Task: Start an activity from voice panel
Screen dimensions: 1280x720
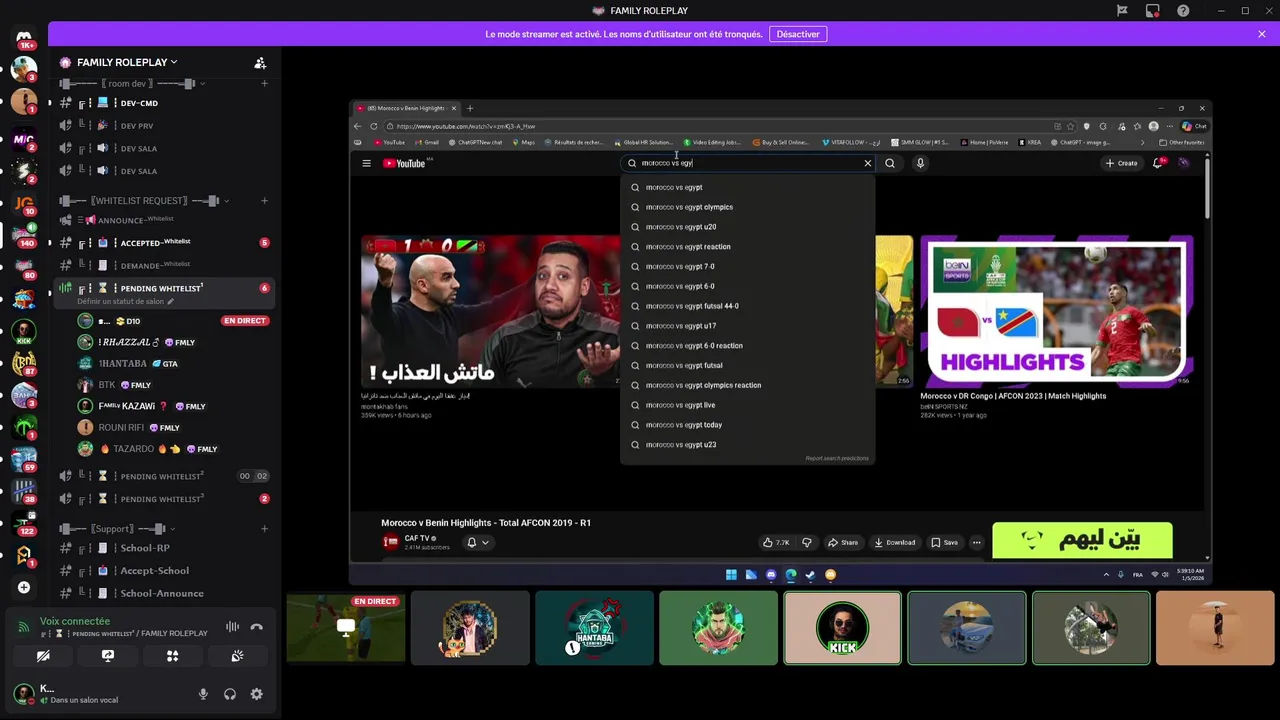Action: pyautogui.click(x=172, y=656)
